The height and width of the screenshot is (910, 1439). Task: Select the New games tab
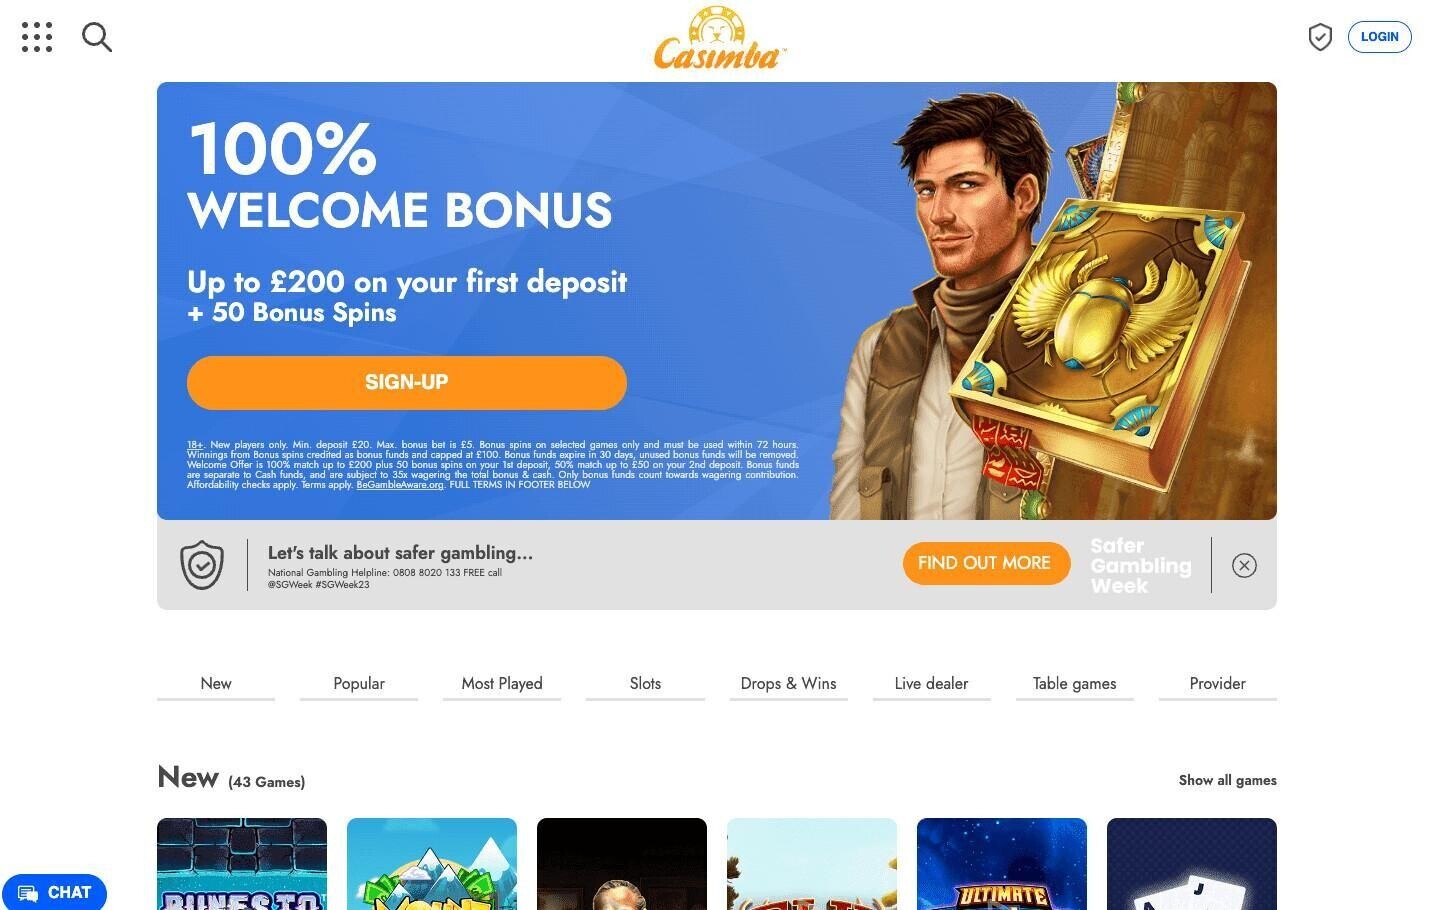pos(216,685)
